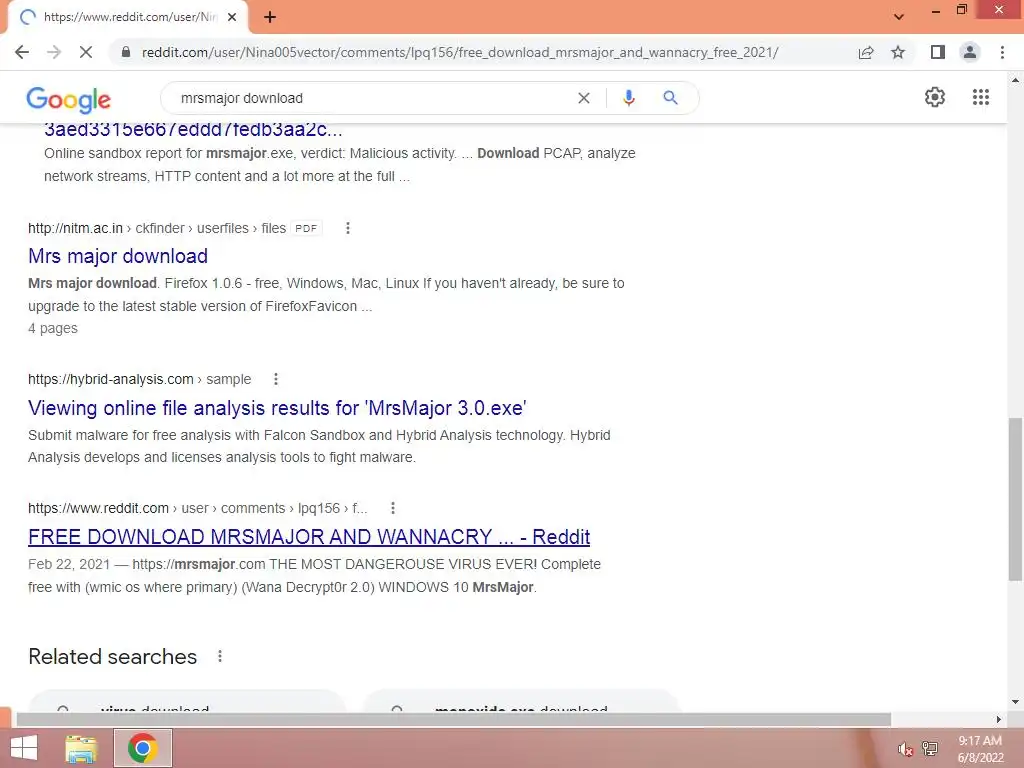The height and width of the screenshot is (768, 1024).
Task: Open the taskbar clock 9:17 AM
Action: point(980,749)
